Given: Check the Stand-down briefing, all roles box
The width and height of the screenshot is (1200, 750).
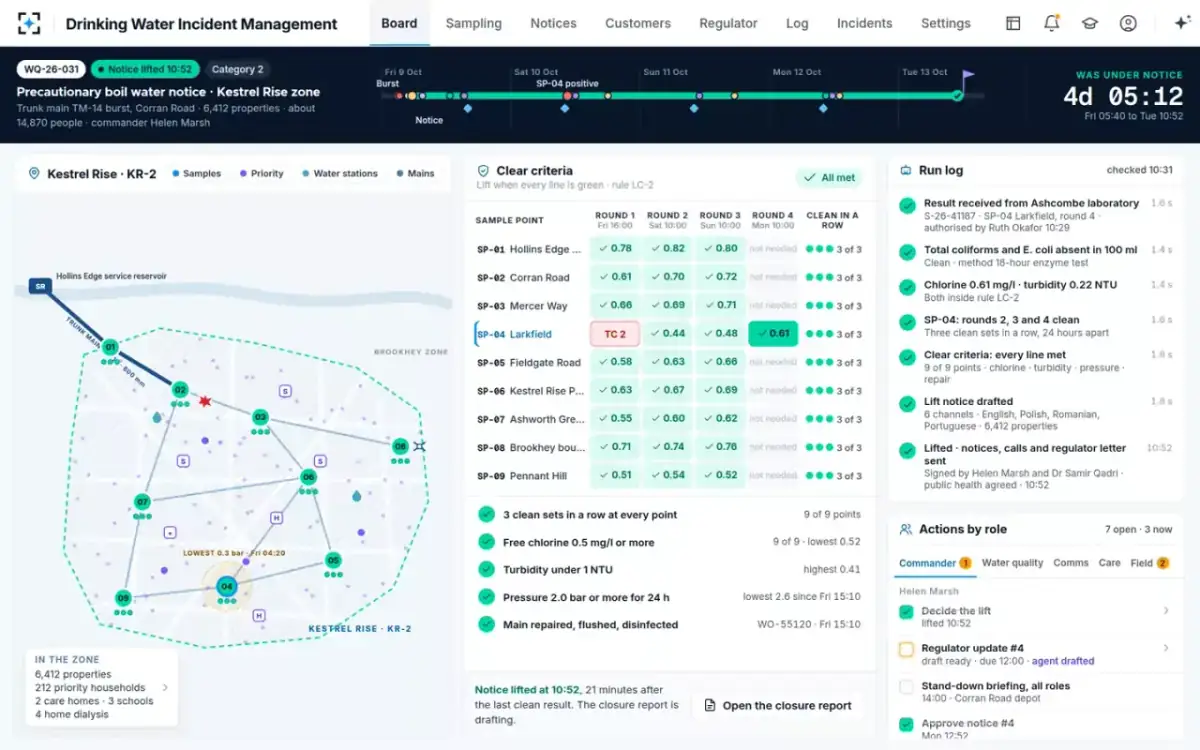Looking at the screenshot, I should pos(906,687).
